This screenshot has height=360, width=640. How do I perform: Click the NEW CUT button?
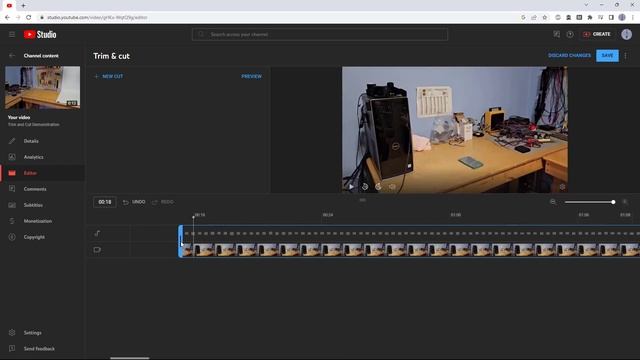tap(109, 76)
